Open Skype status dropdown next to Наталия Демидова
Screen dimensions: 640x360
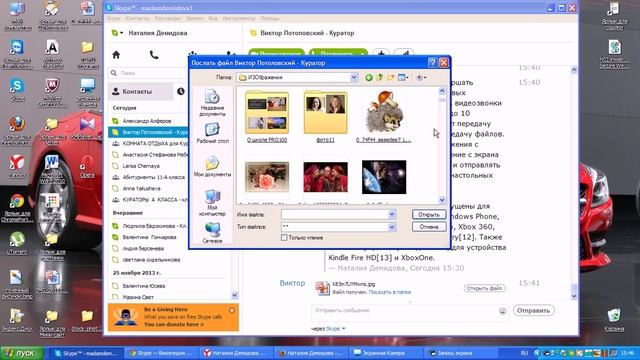pyautogui.click(x=118, y=33)
